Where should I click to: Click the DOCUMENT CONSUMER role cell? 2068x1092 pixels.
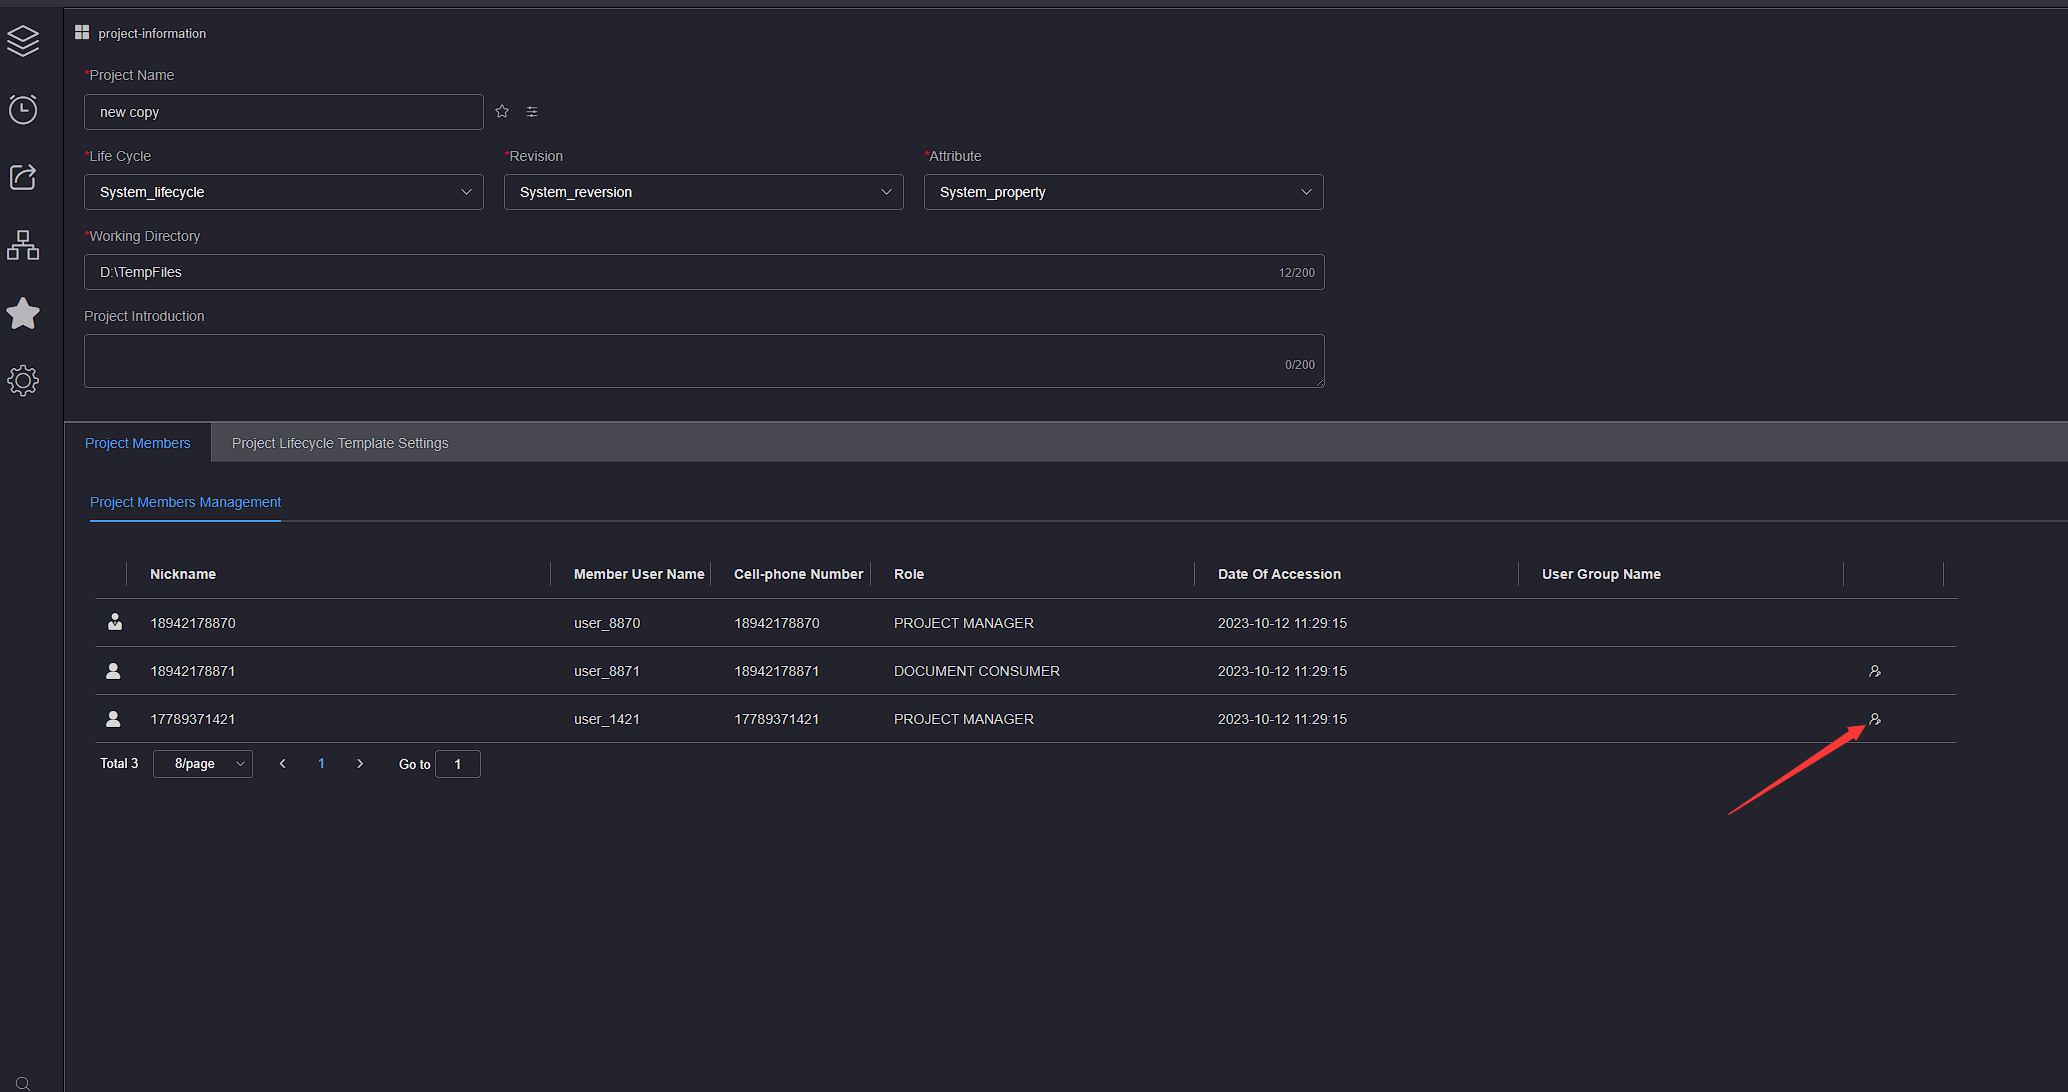[977, 671]
